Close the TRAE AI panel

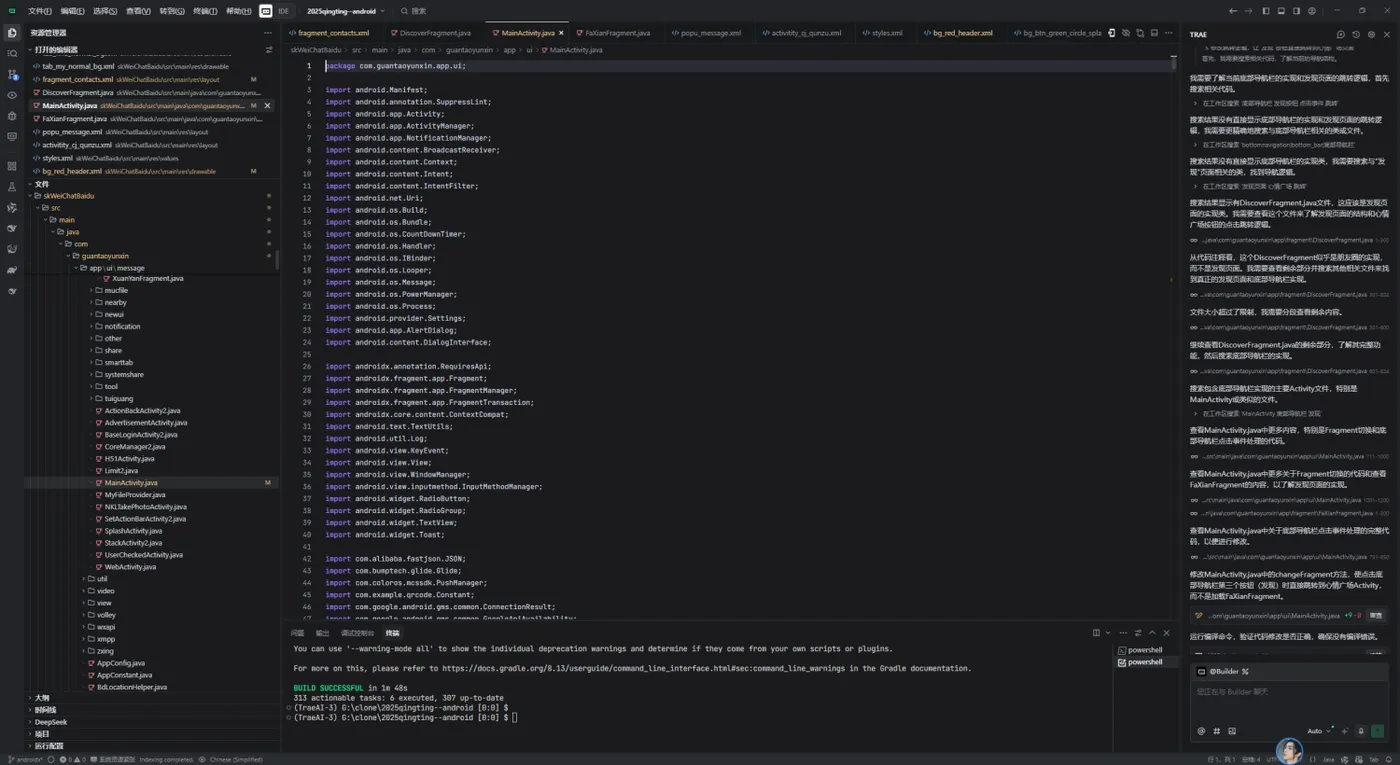[x=1387, y=34]
